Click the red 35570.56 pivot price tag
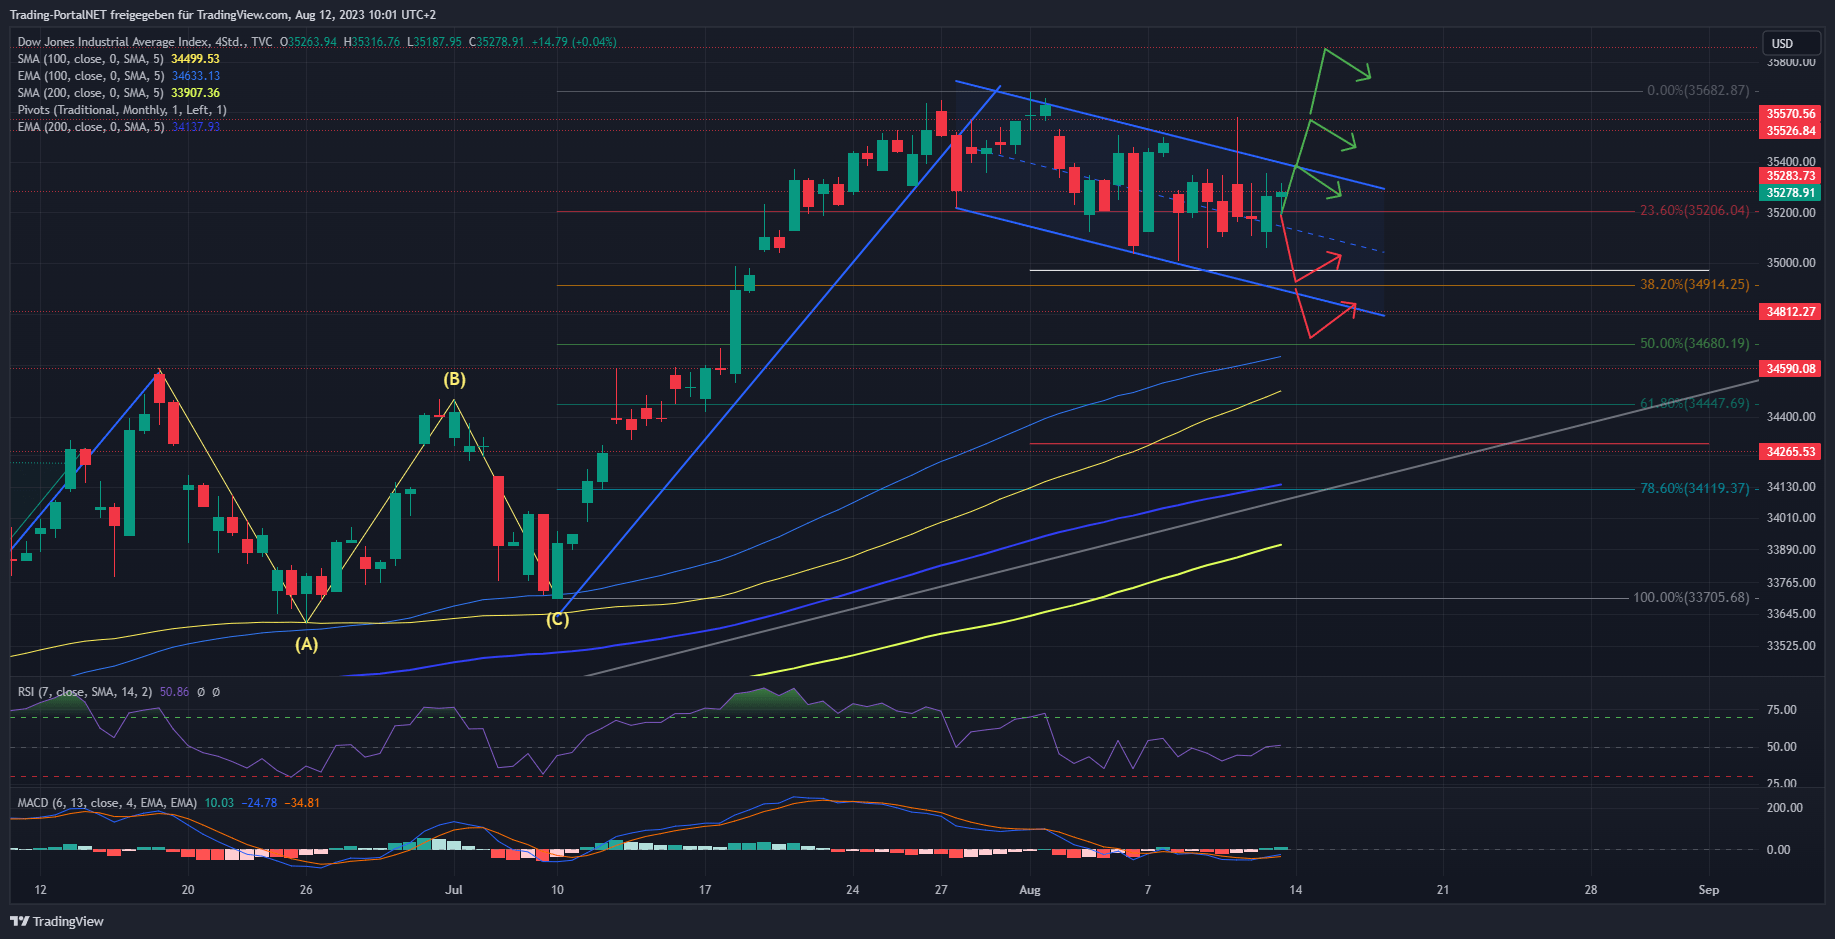 tap(1790, 114)
